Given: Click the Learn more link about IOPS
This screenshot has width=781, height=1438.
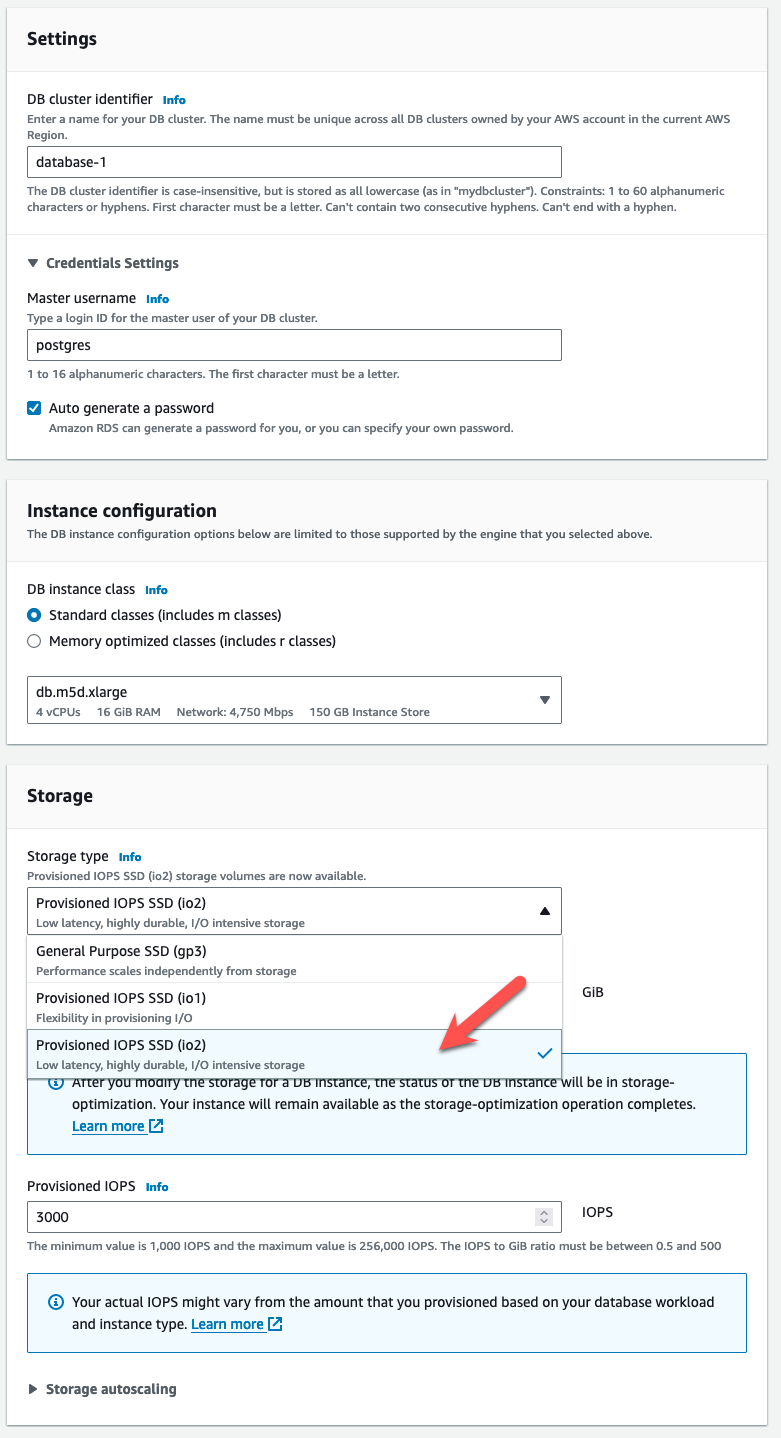Looking at the screenshot, I should tap(227, 1324).
